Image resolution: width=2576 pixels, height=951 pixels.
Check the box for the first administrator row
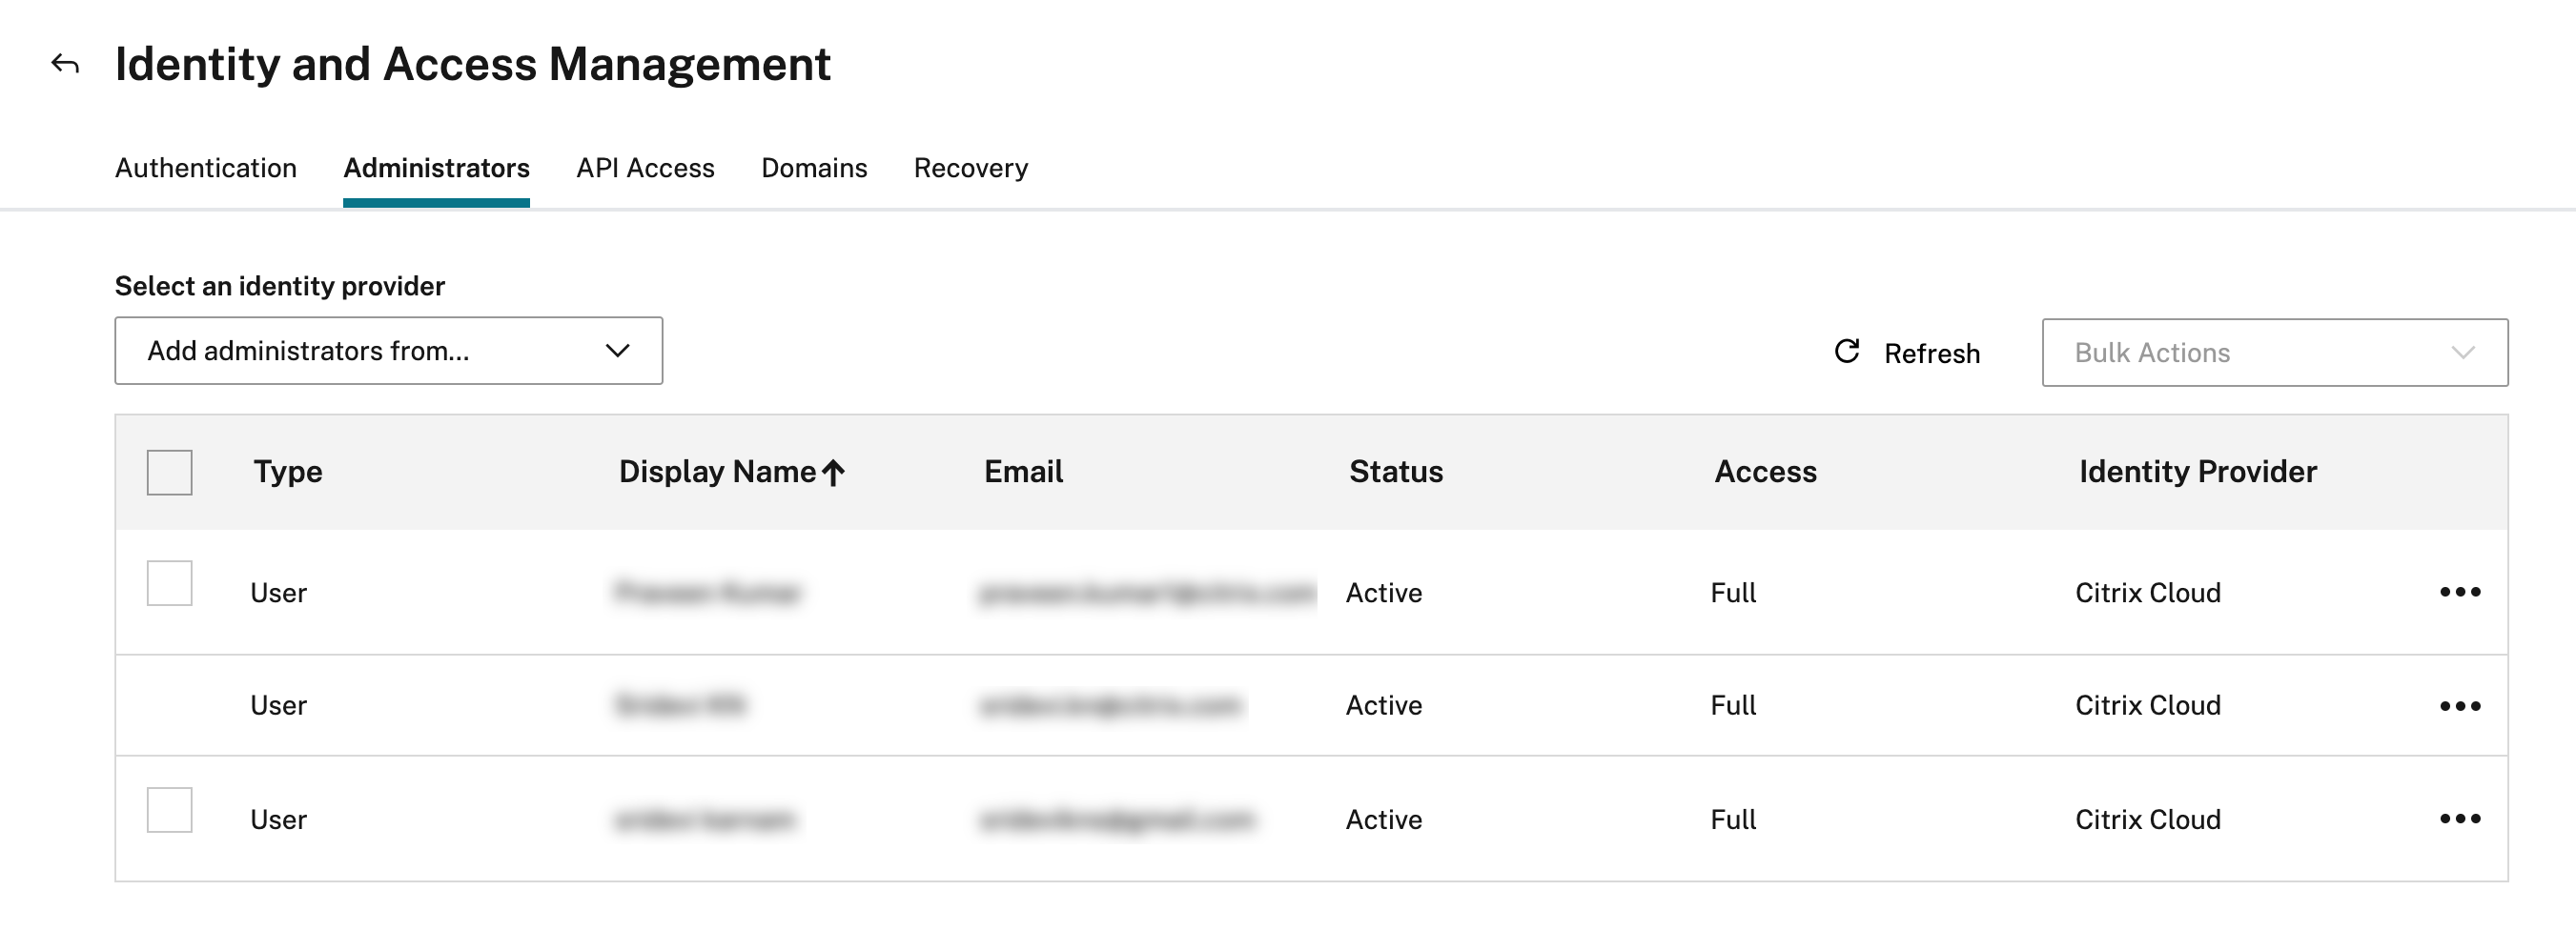coord(170,583)
